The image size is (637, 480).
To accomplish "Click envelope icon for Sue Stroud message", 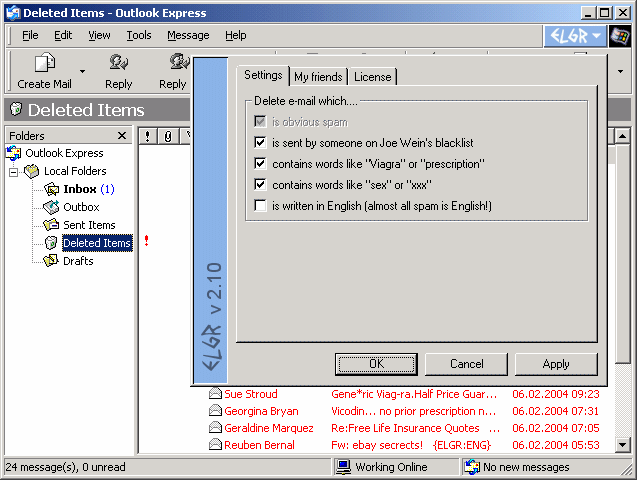I will (x=215, y=394).
